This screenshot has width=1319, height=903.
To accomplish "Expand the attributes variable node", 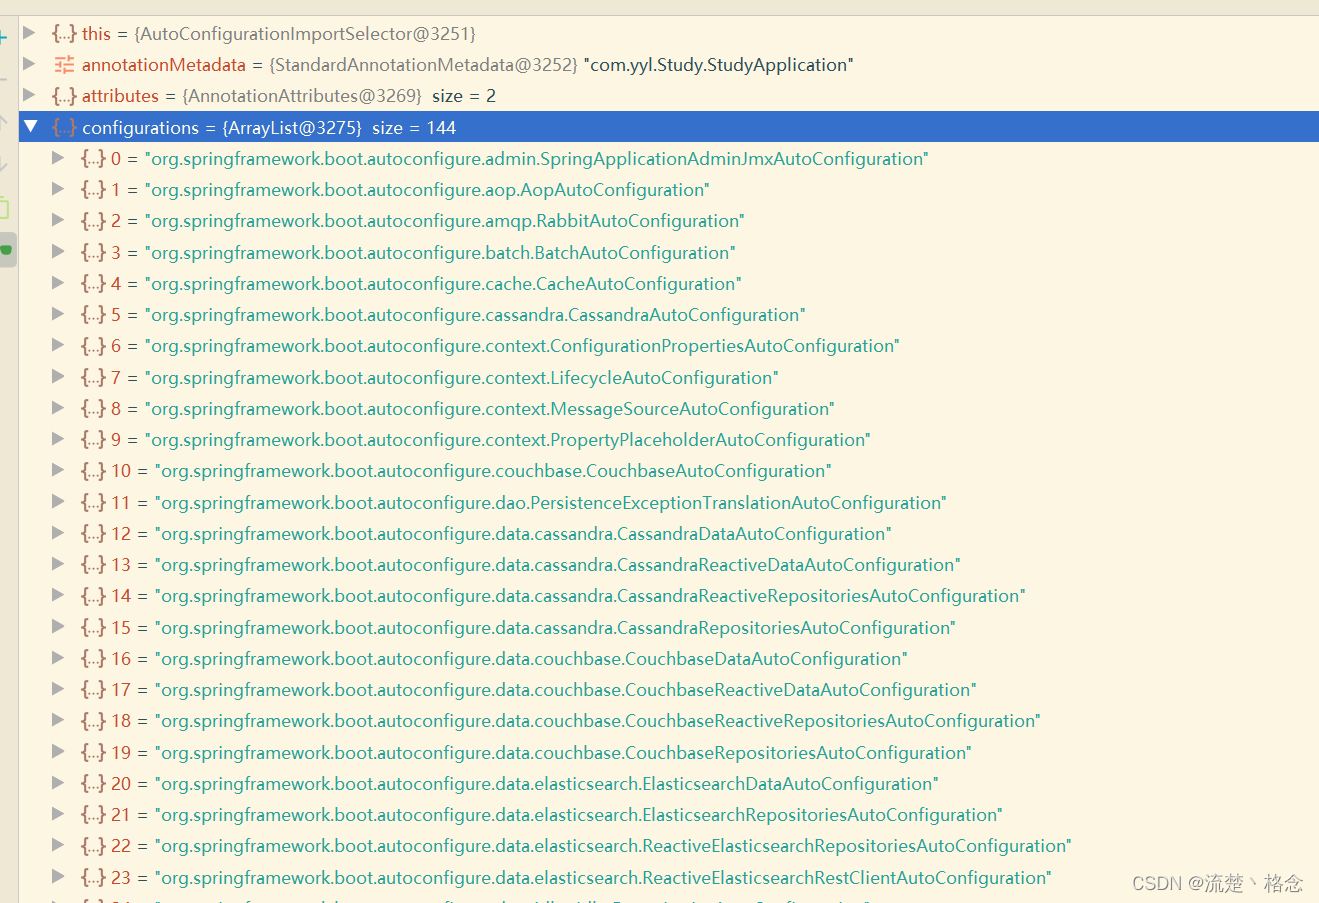I will [x=29, y=95].
